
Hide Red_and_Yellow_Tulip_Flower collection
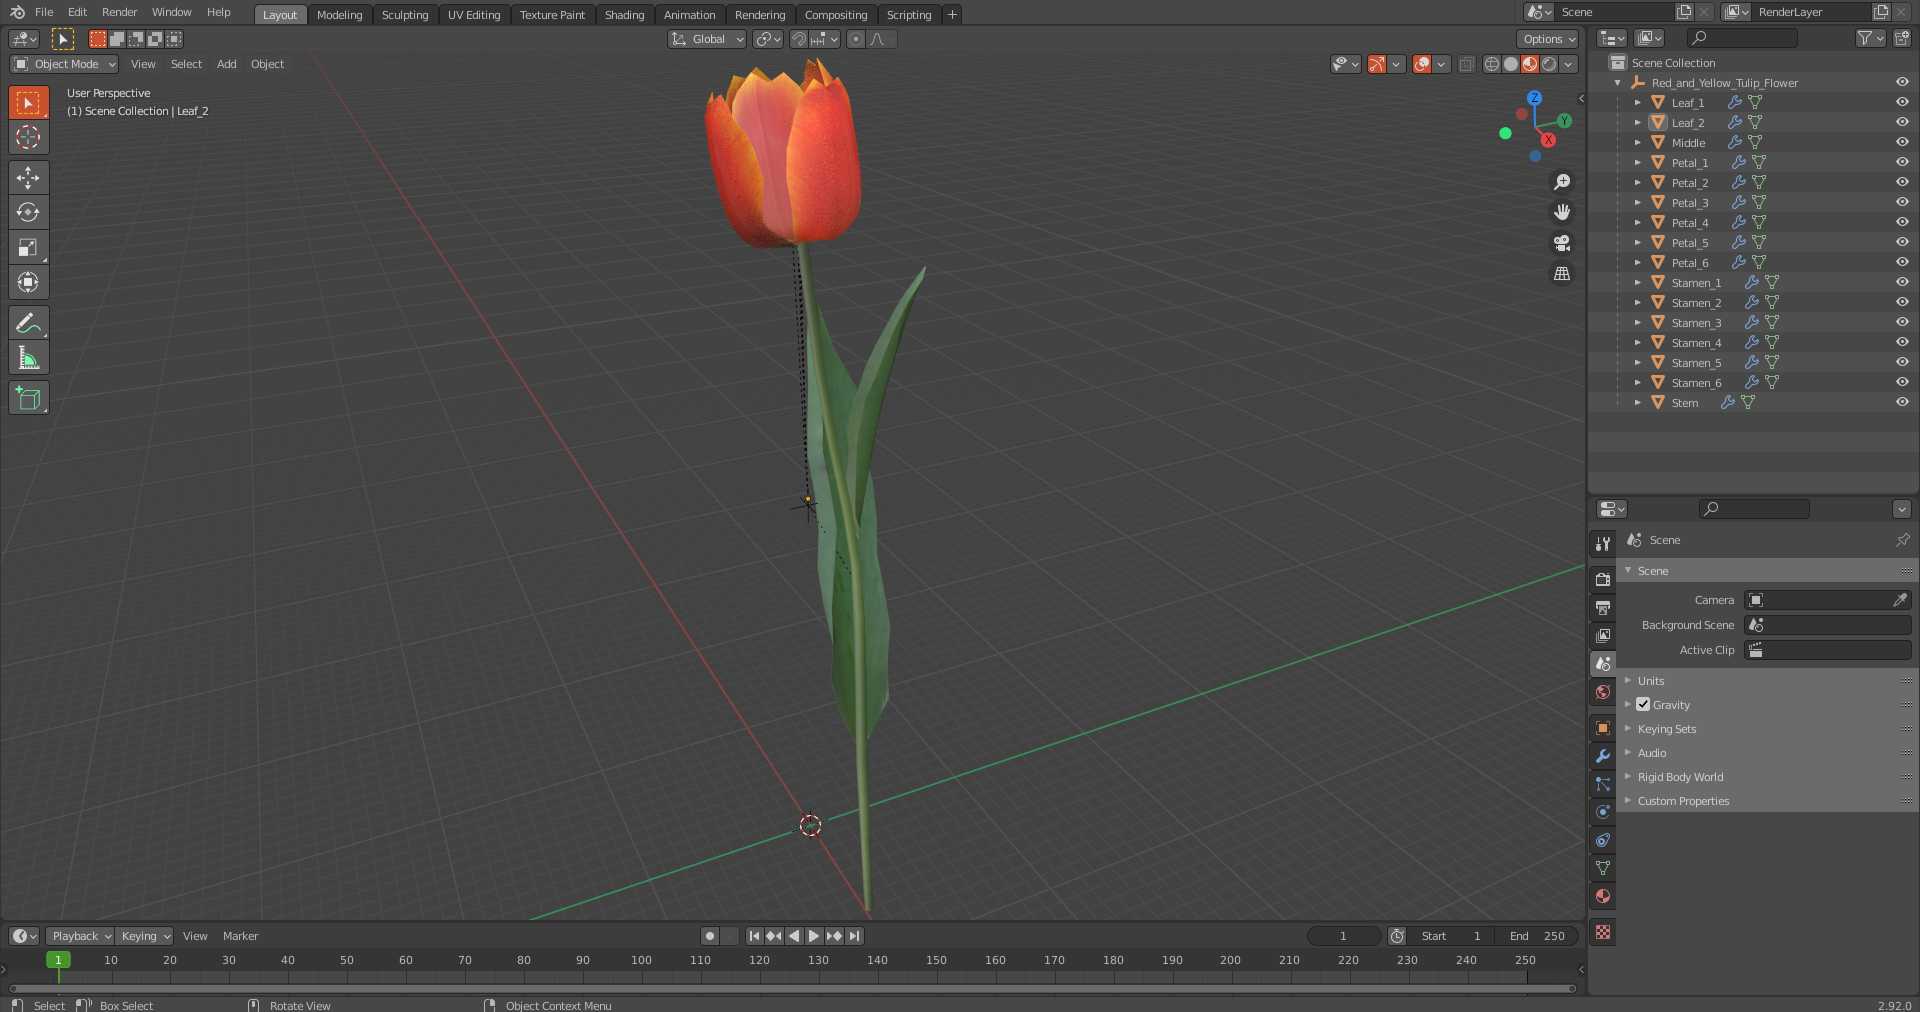[1901, 82]
